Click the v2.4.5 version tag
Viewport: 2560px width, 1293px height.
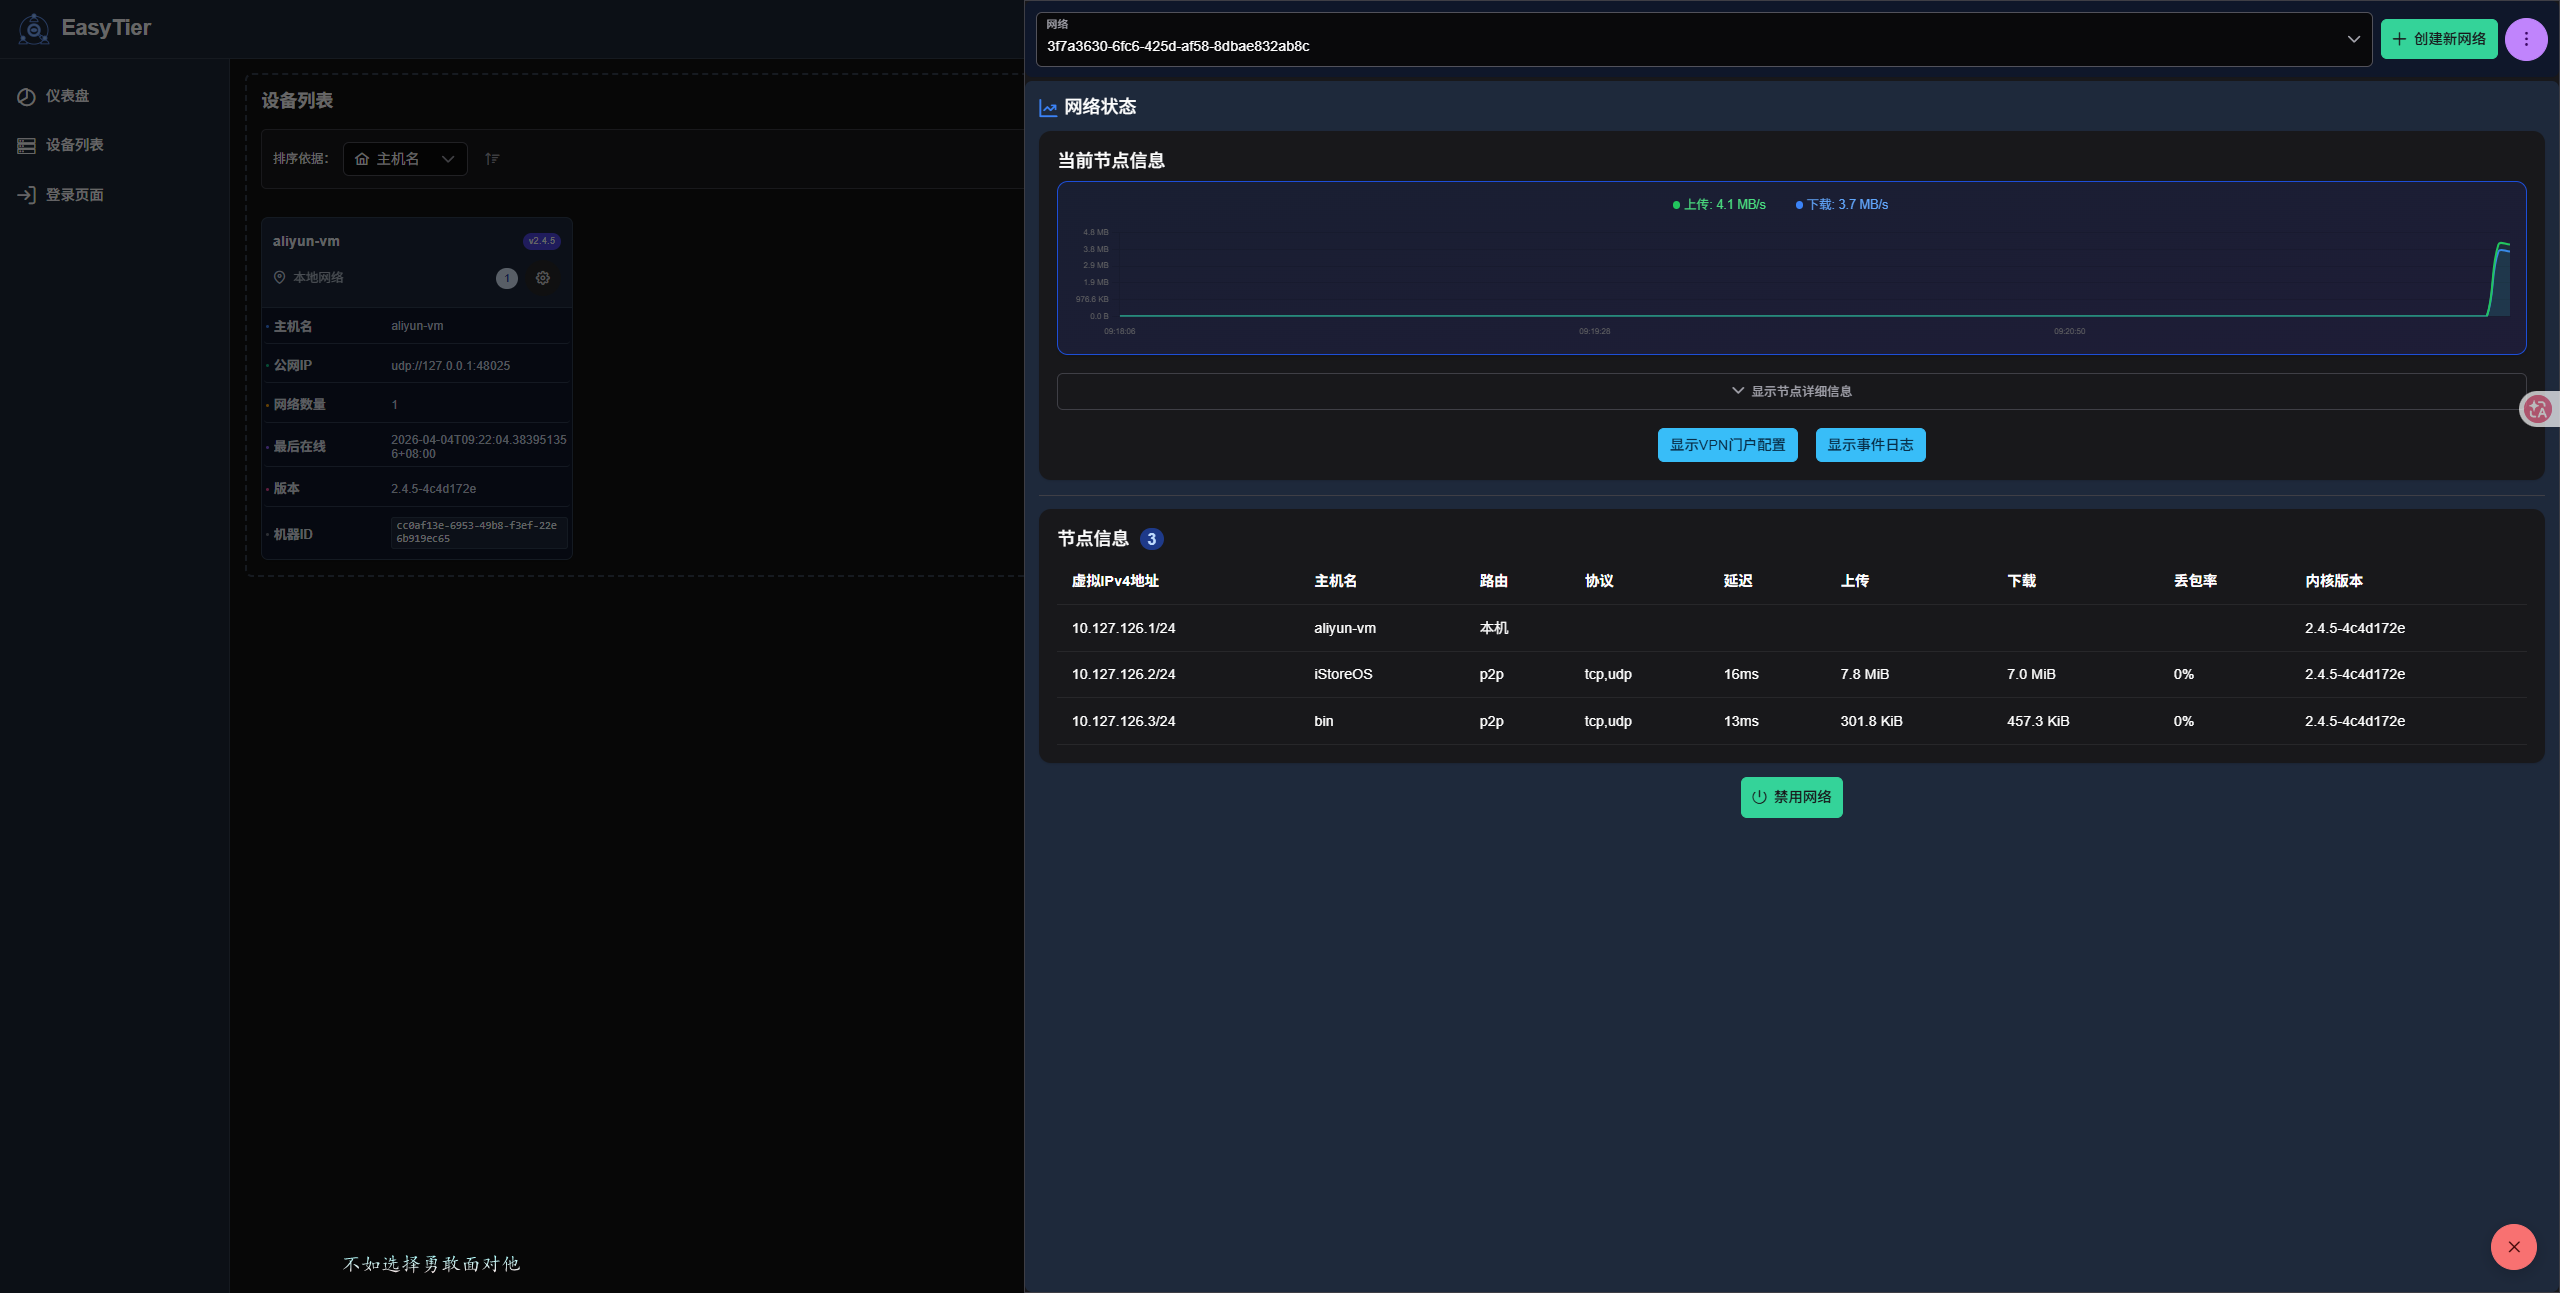(541, 241)
